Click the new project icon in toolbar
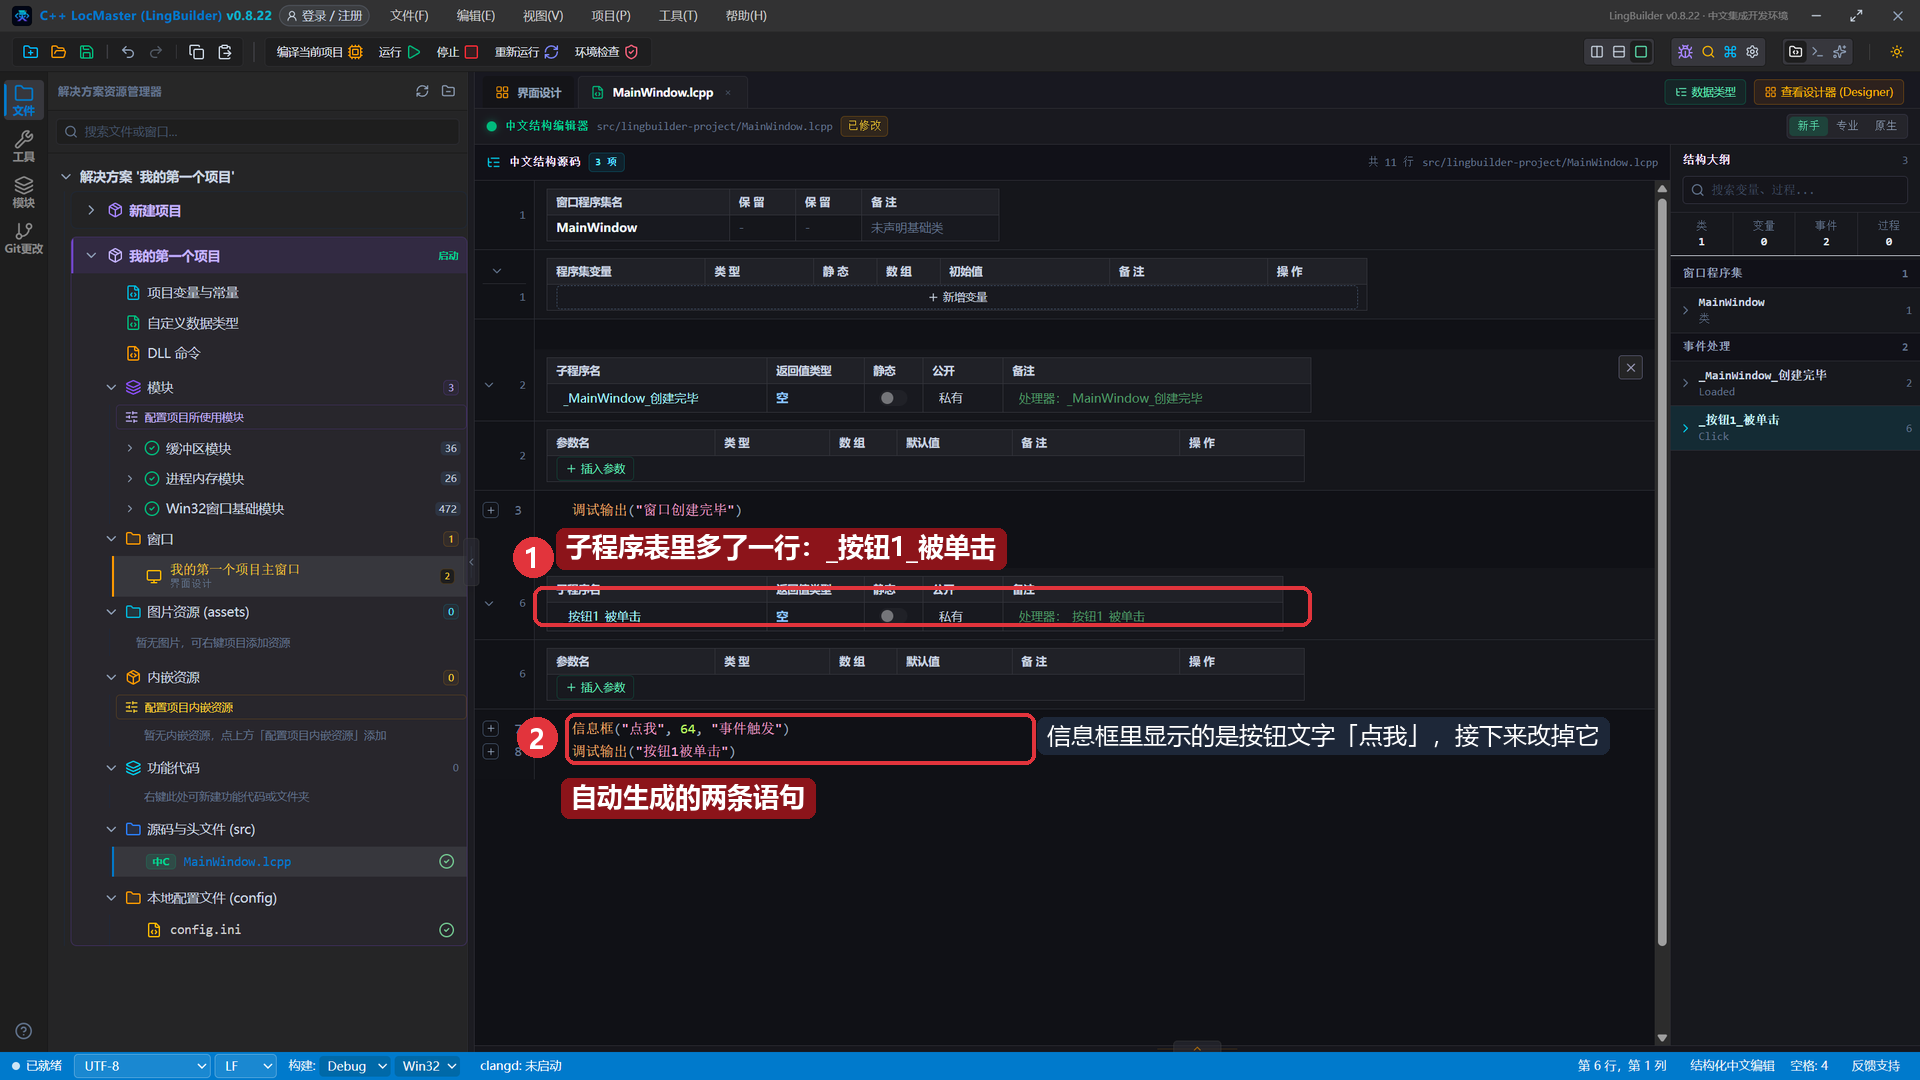Image resolution: width=1920 pixels, height=1080 pixels. point(30,52)
